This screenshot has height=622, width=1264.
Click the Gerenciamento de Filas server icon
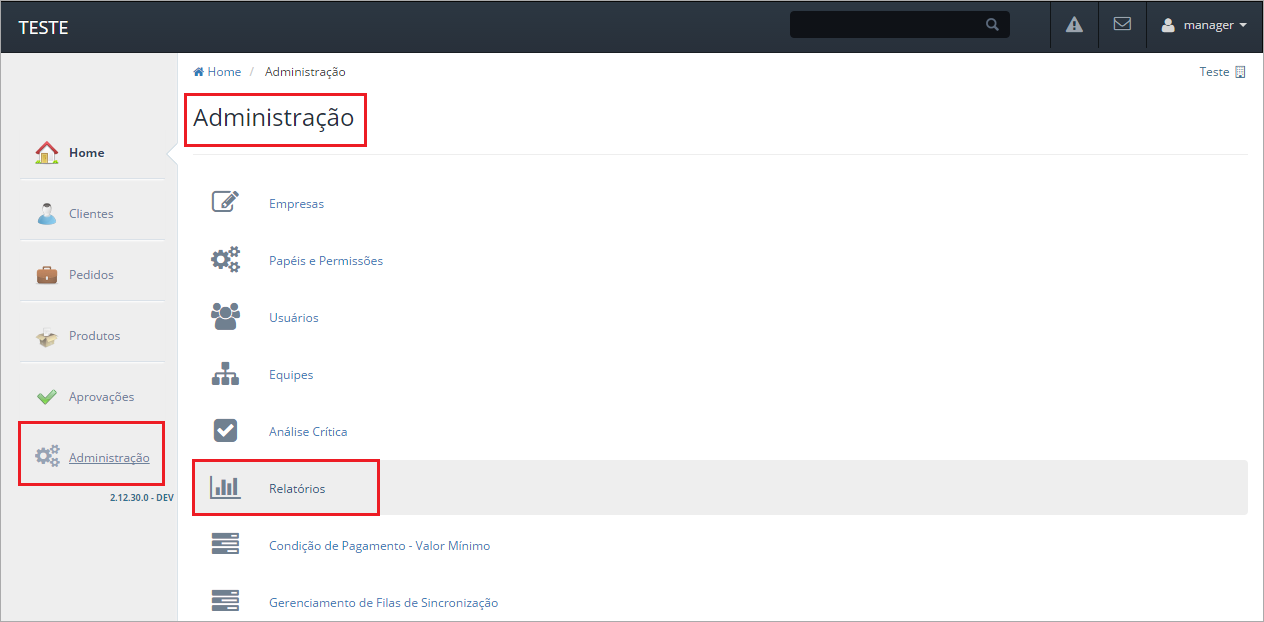click(225, 601)
